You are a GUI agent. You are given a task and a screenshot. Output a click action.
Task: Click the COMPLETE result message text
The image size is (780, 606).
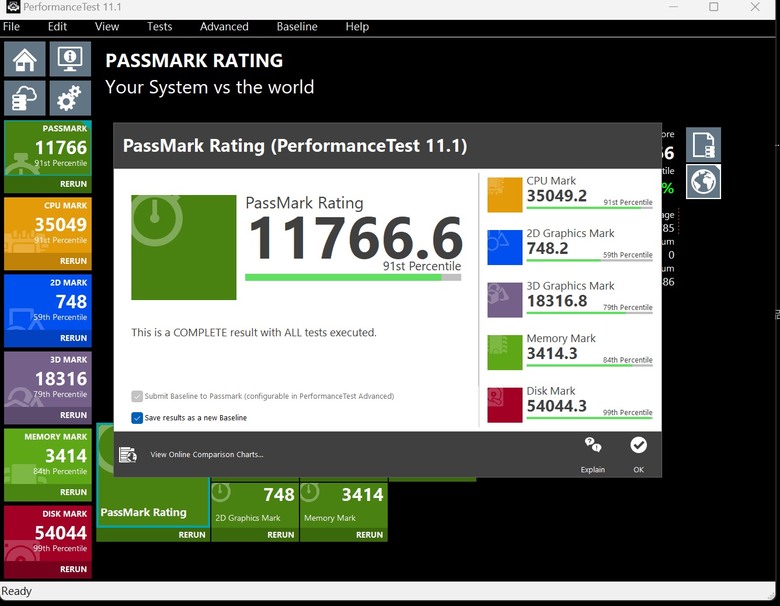(x=254, y=332)
